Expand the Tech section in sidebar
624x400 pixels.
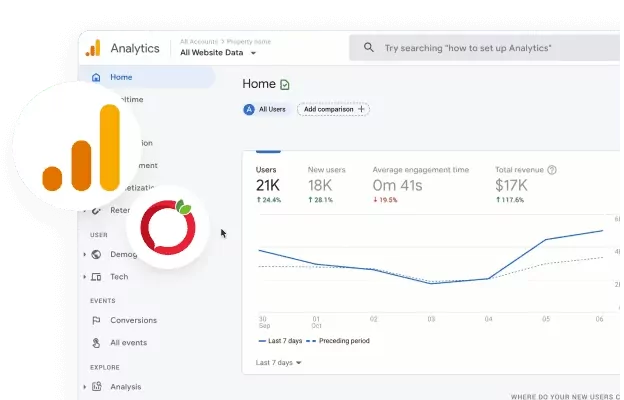tap(84, 277)
